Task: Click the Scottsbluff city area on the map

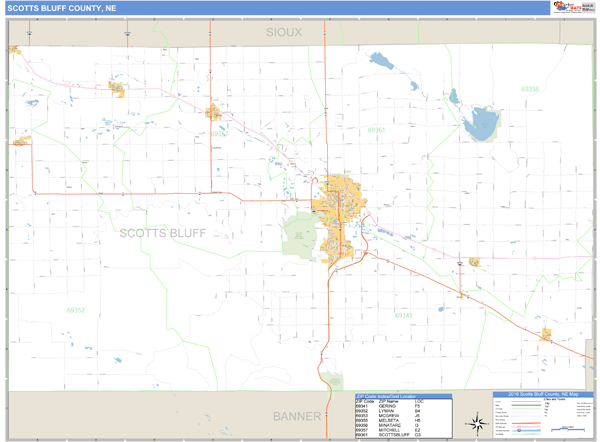Action: [343, 193]
